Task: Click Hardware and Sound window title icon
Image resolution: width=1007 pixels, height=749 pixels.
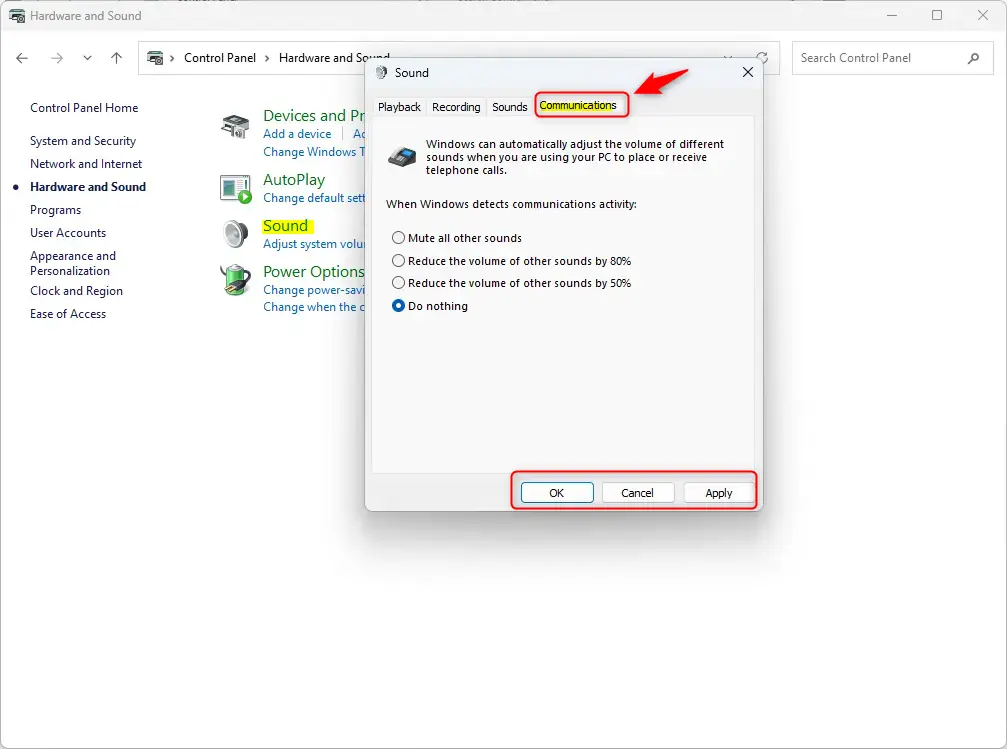Action: pos(17,15)
